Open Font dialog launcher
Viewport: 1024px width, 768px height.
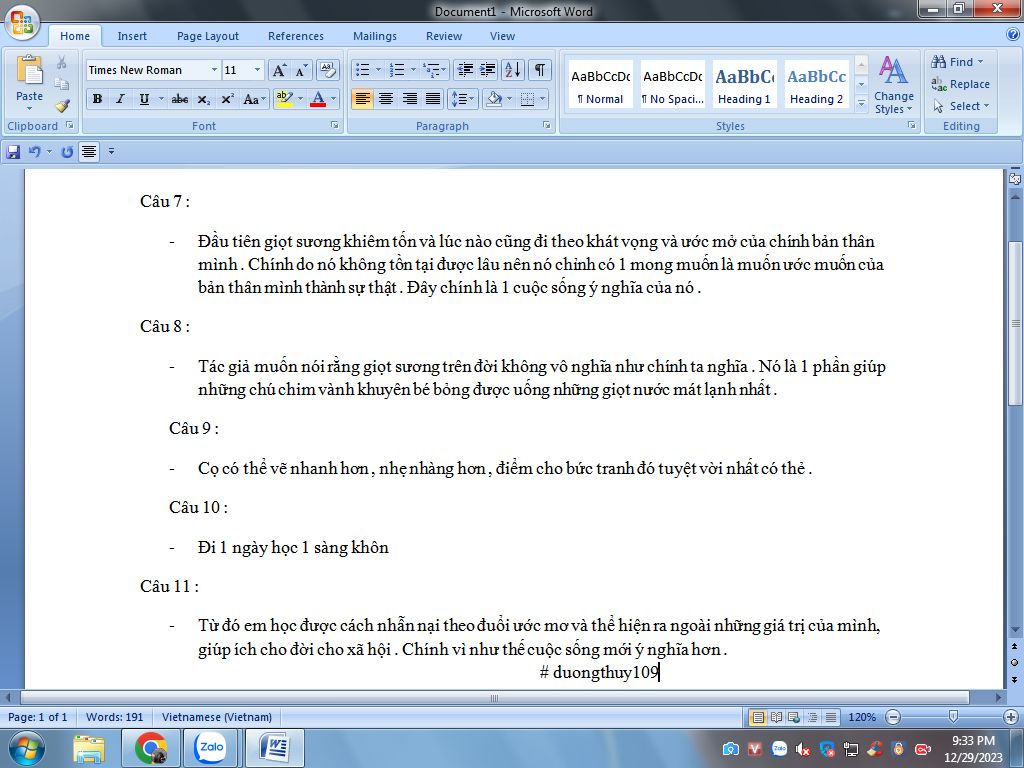[x=335, y=125]
